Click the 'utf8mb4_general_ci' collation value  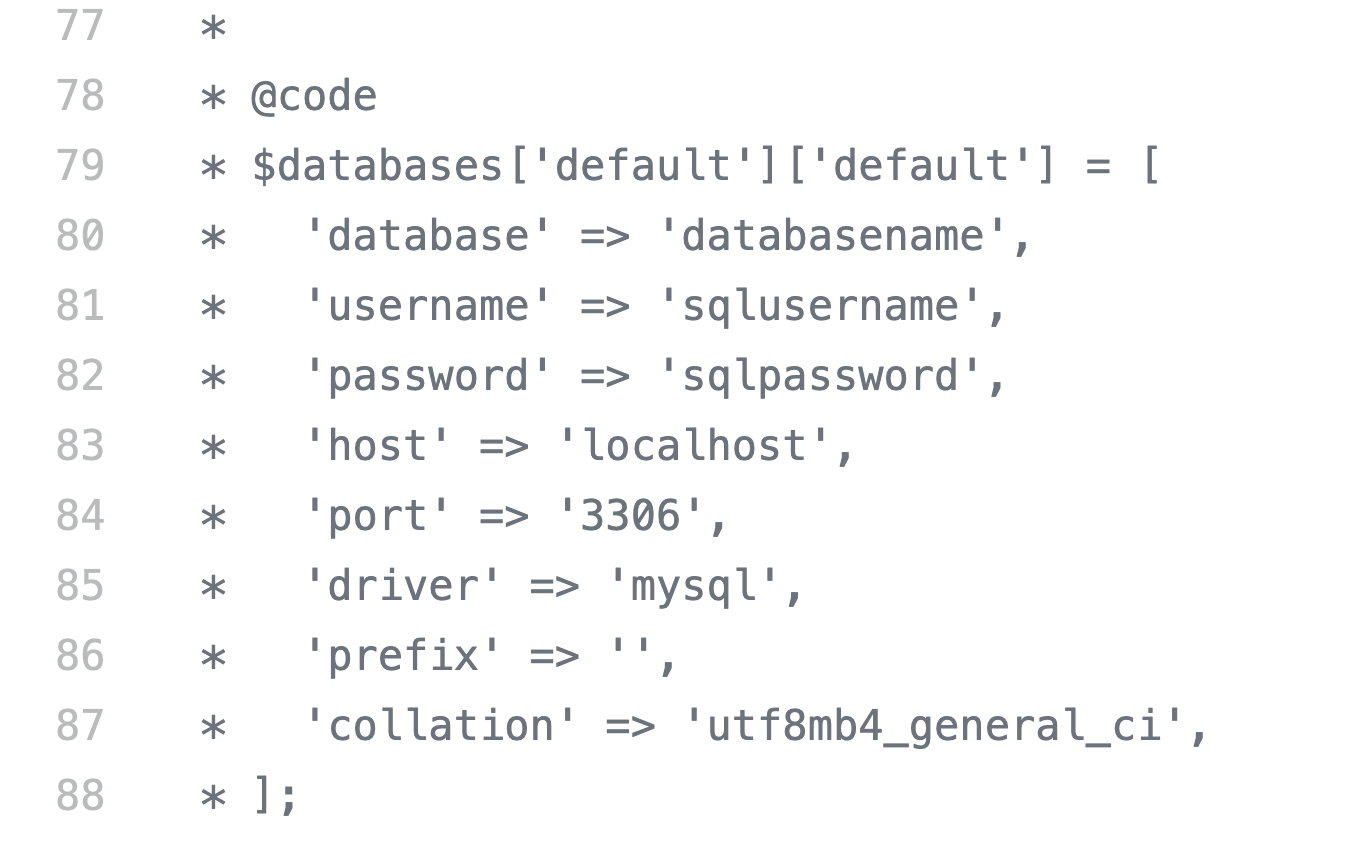(x=934, y=726)
